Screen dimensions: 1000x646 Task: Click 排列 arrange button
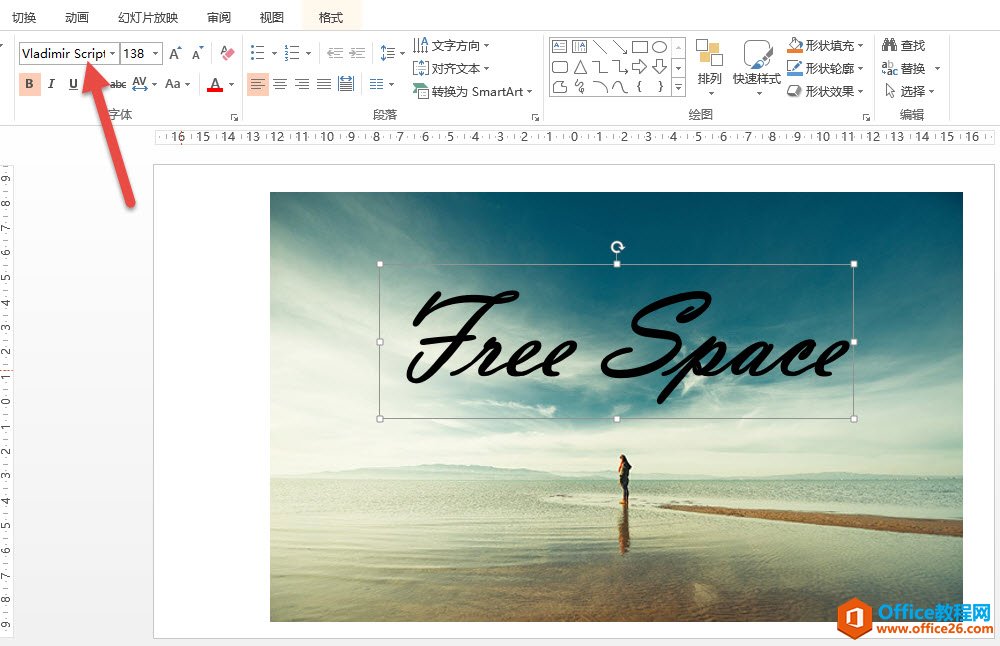point(709,68)
